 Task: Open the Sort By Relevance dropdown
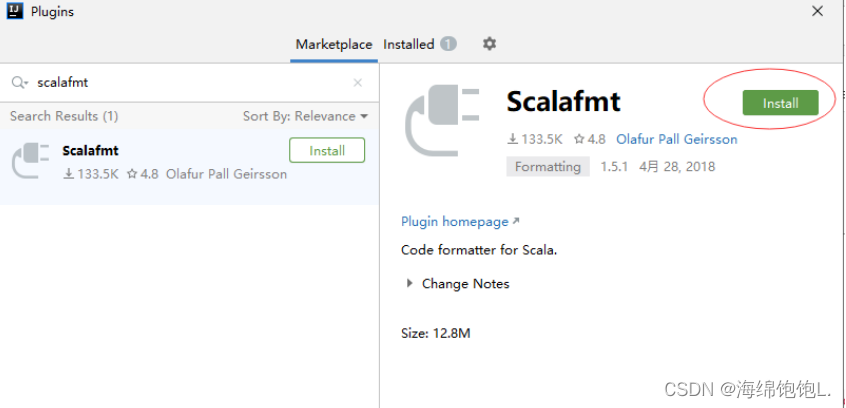point(305,116)
